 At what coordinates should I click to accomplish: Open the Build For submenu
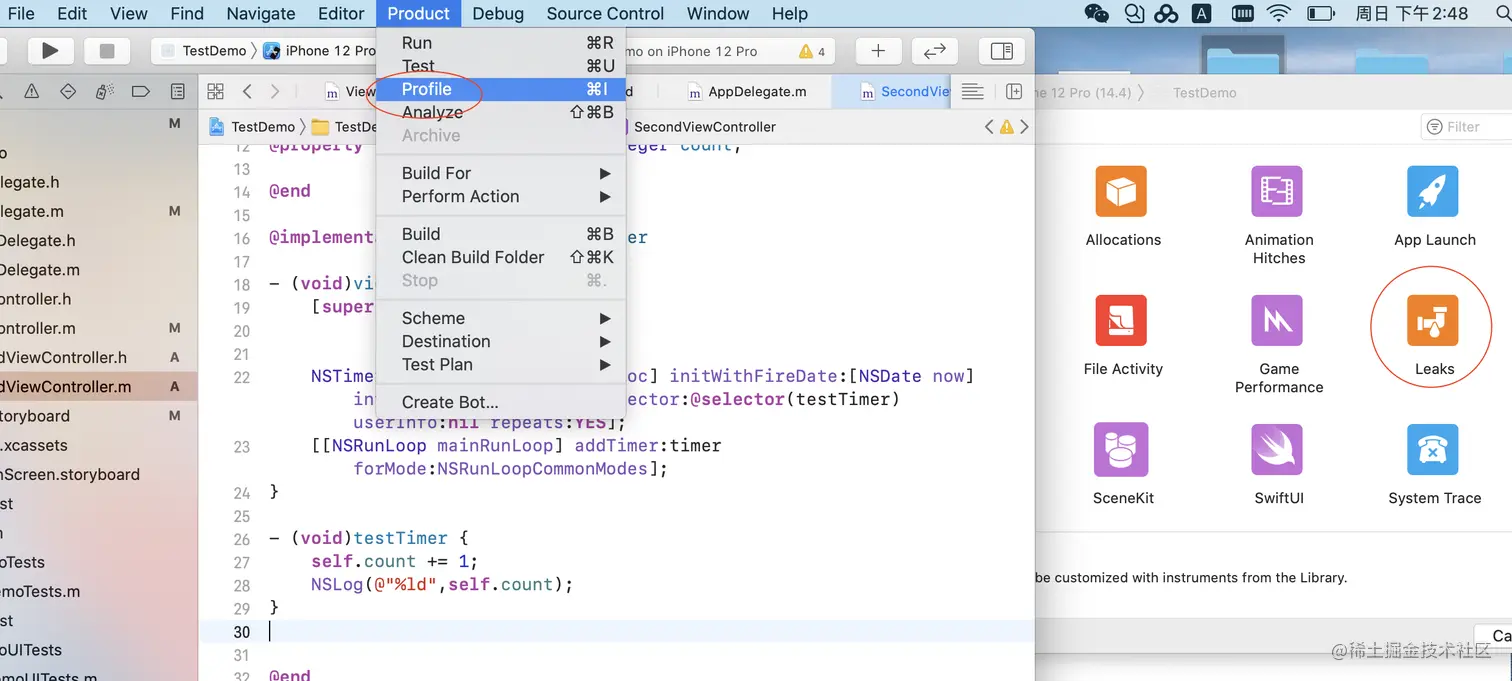[500, 173]
